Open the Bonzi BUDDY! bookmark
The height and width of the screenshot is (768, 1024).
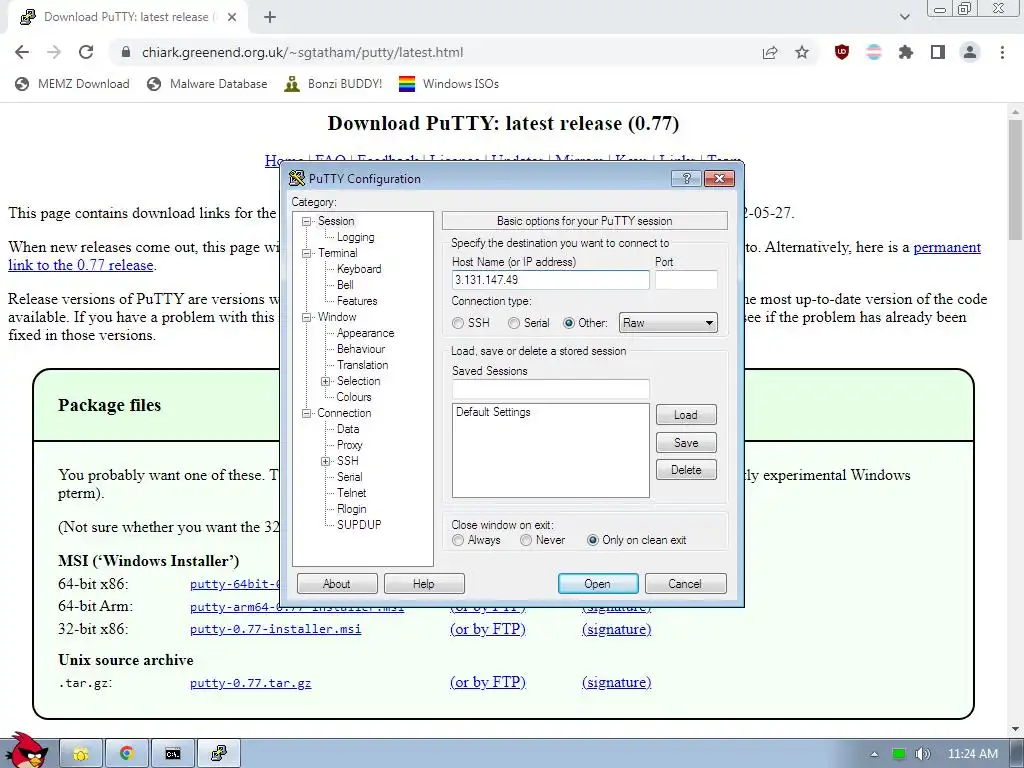[x=333, y=84]
